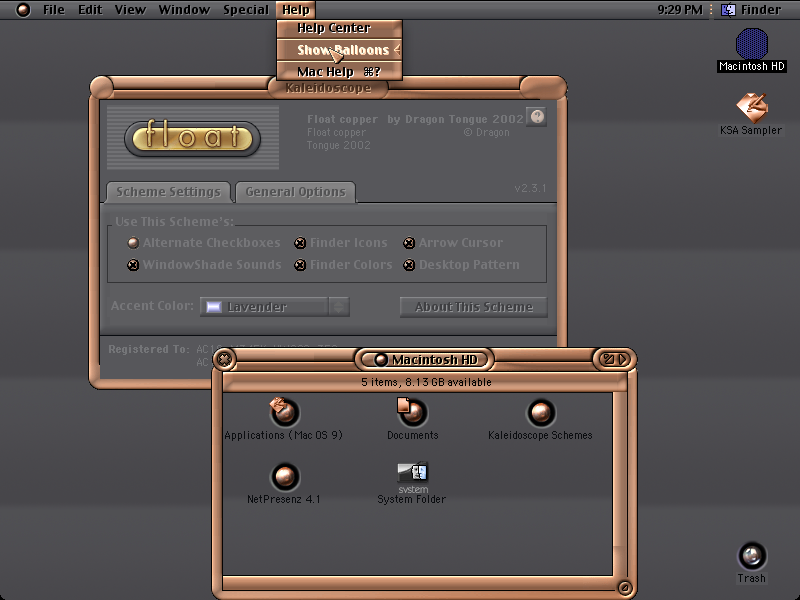This screenshot has height=600, width=800.
Task: Click the question mark help icon in Kaleidoscope
Action: pyautogui.click(x=537, y=117)
